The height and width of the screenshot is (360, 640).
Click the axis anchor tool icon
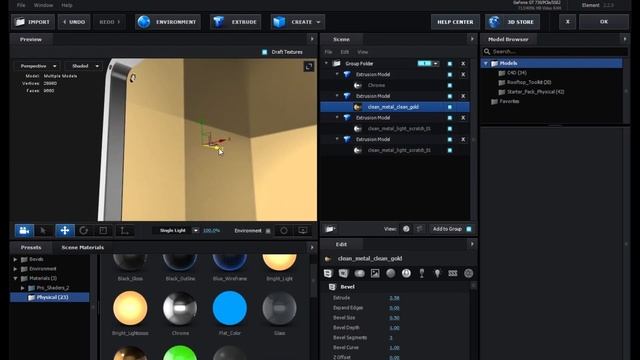pyautogui.click(x=124, y=231)
